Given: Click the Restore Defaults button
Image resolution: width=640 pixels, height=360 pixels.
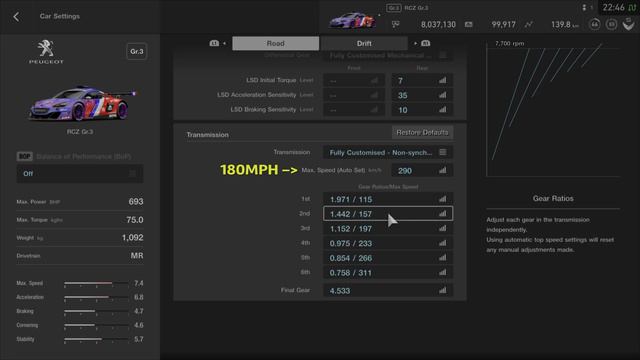Looking at the screenshot, I should [422, 132].
